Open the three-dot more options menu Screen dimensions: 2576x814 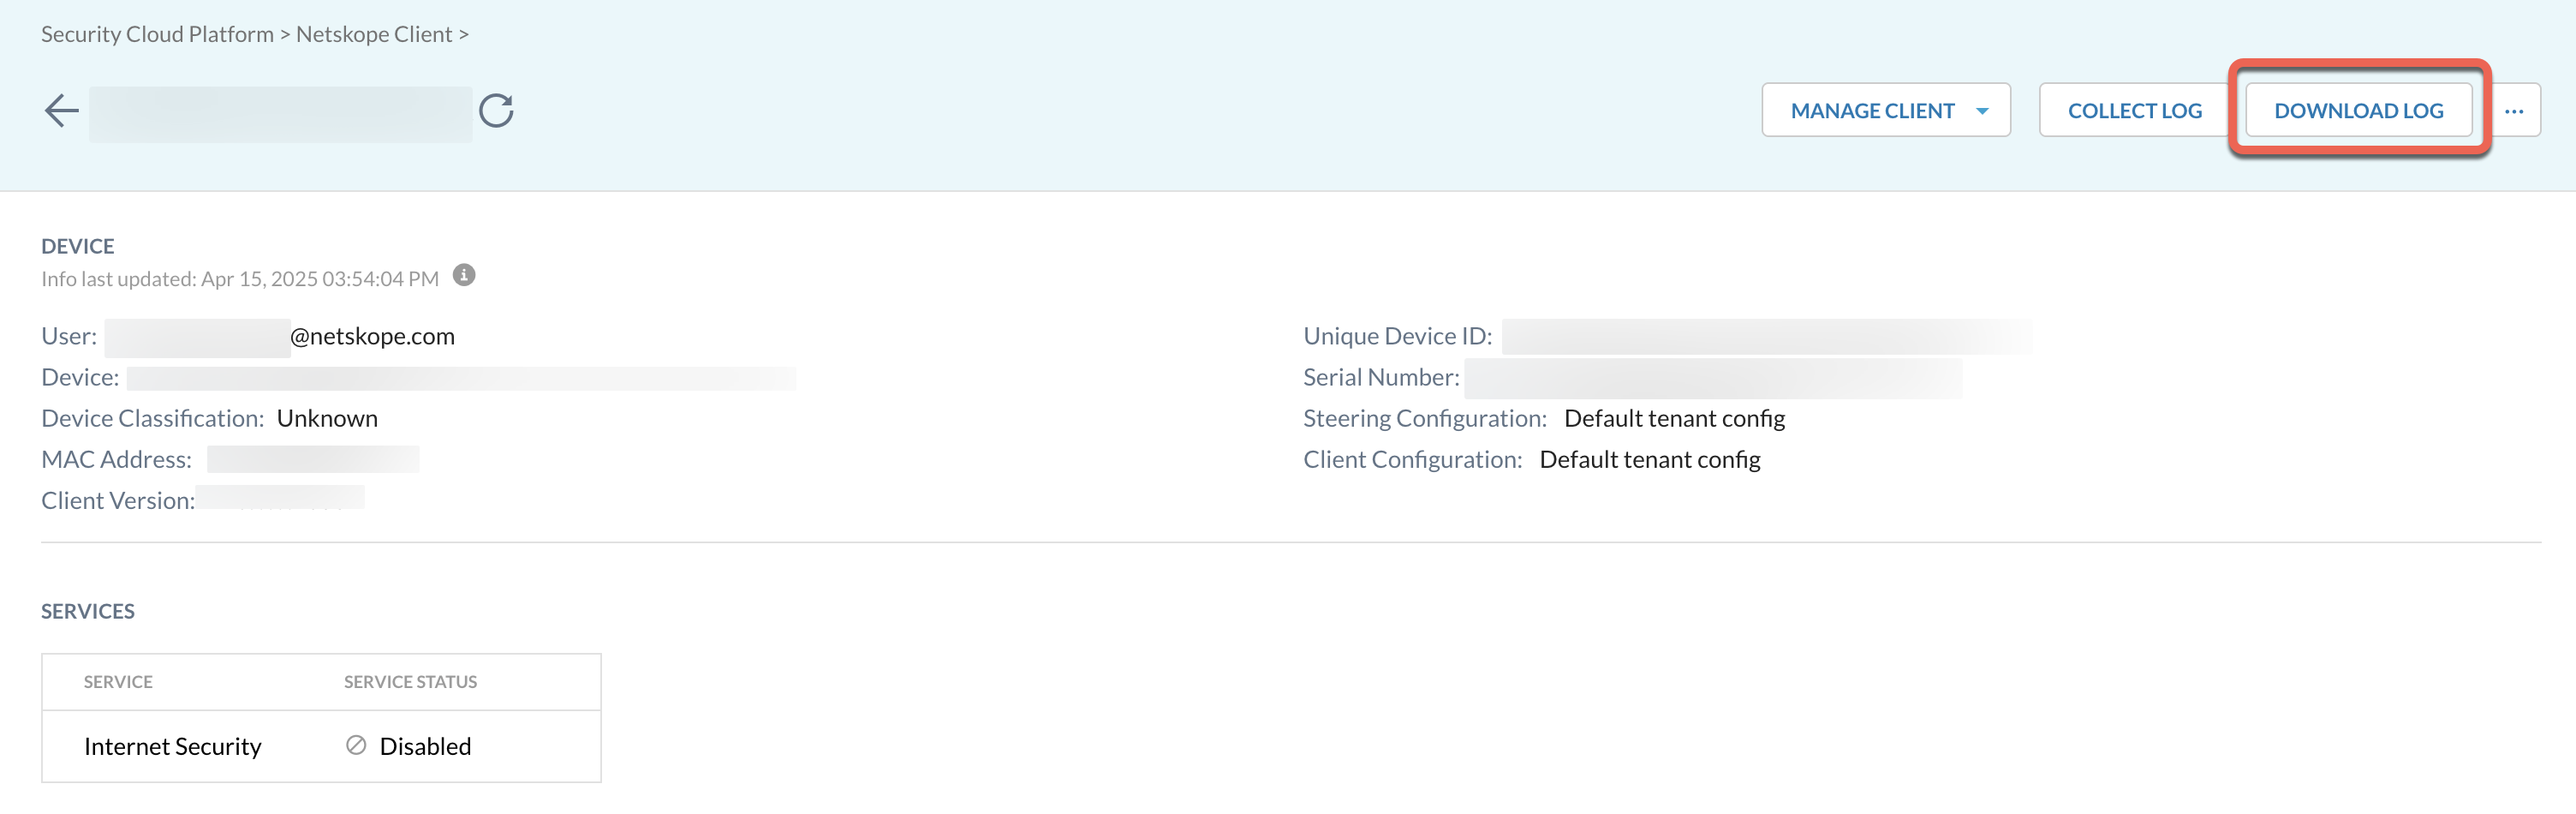tap(2514, 110)
